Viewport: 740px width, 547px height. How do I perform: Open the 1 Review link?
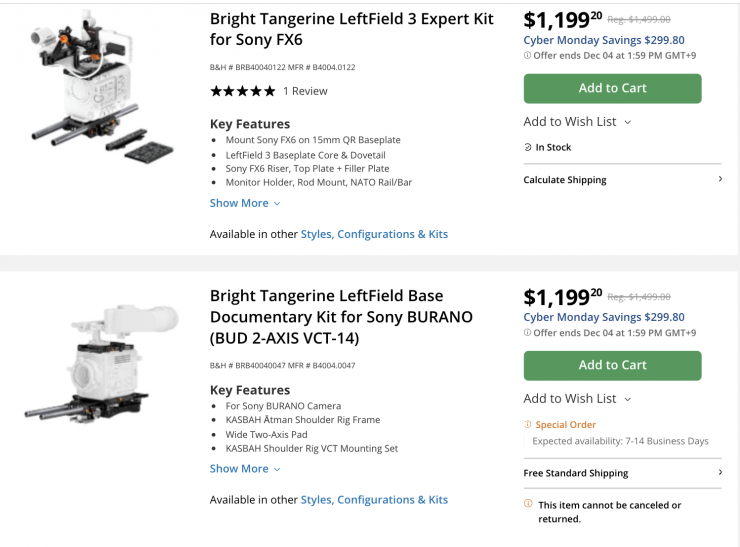click(305, 91)
